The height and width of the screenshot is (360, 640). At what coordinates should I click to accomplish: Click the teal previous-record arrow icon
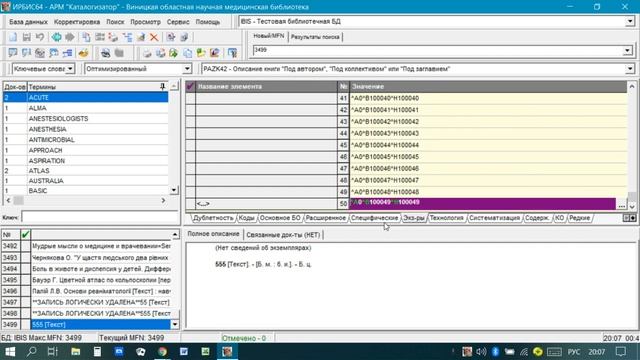coord(56,38)
